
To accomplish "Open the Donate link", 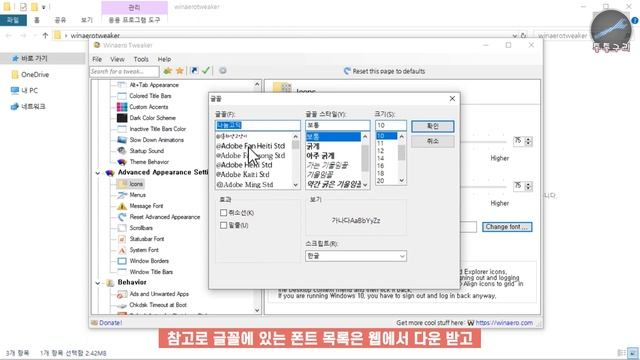I will click(x=110, y=323).
